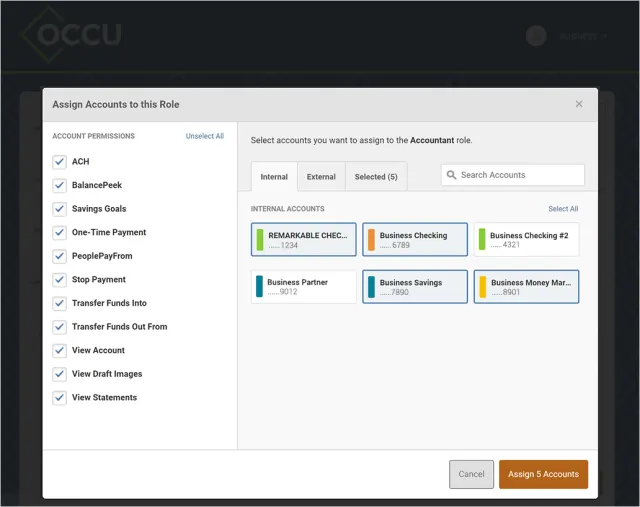Cancel the account assignment
The width and height of the screenshot is (640, 507).
coord(471,474)
